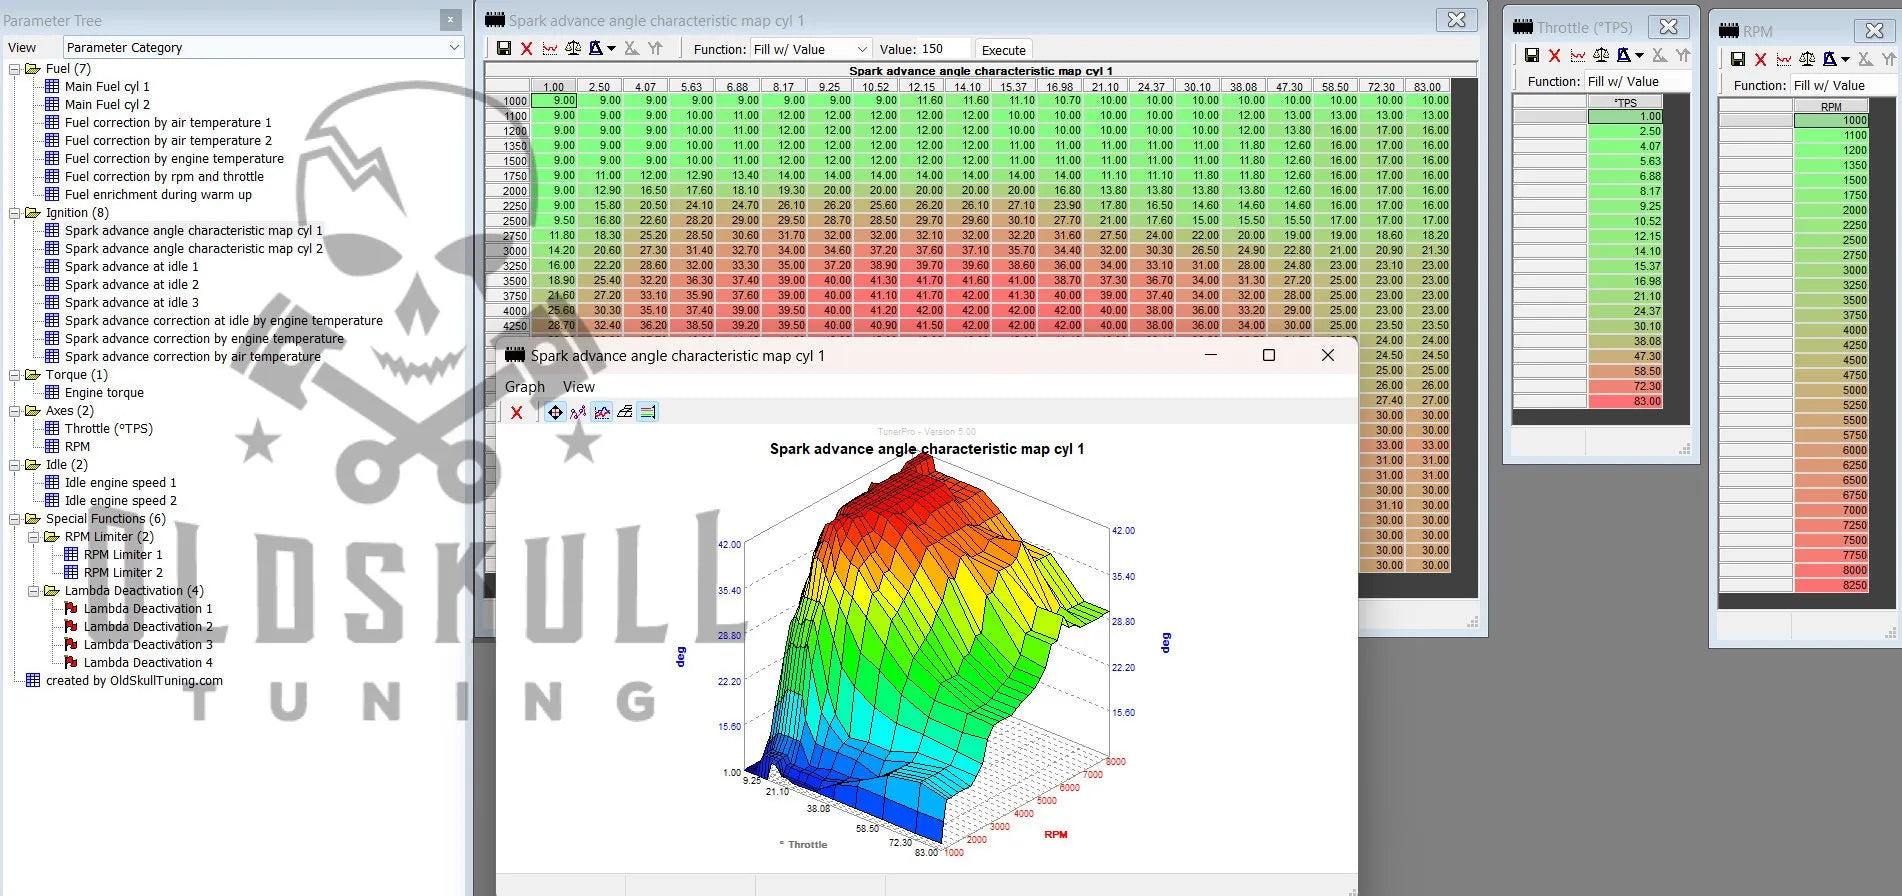This screenshot has height=896, width=1902.
Task: Toggle the crosshair rotate mode in graph toolbar
Action: tap(555, 412)
